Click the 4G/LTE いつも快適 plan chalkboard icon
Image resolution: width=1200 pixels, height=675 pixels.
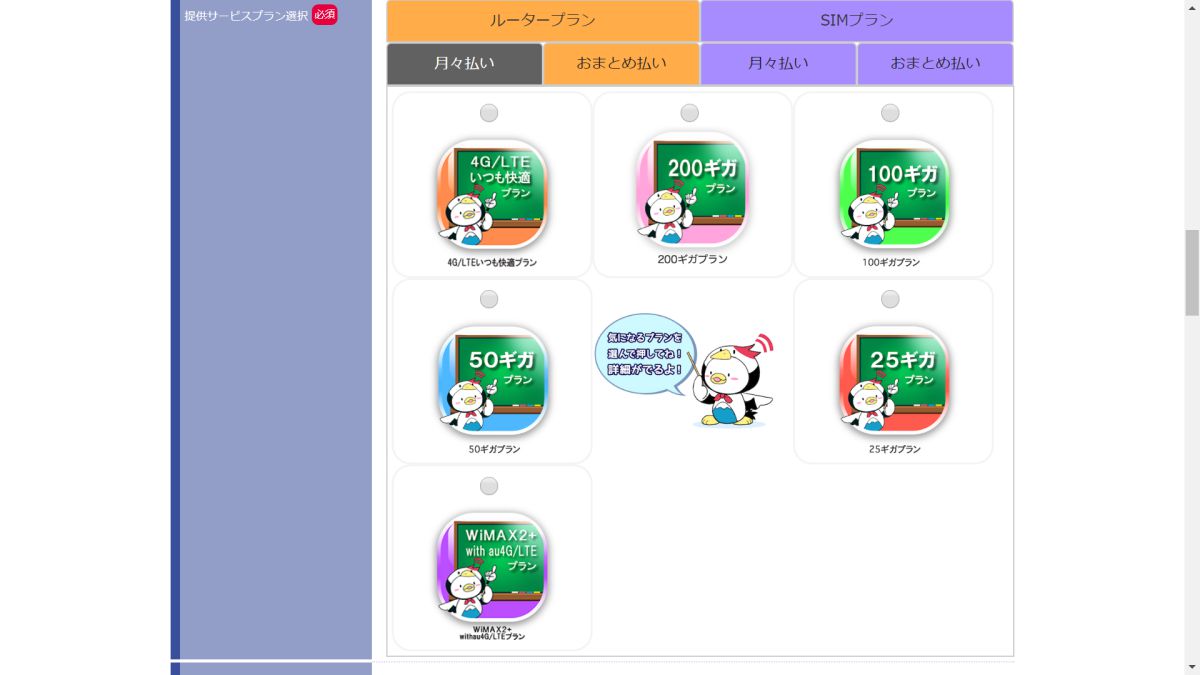coord(491,194)
